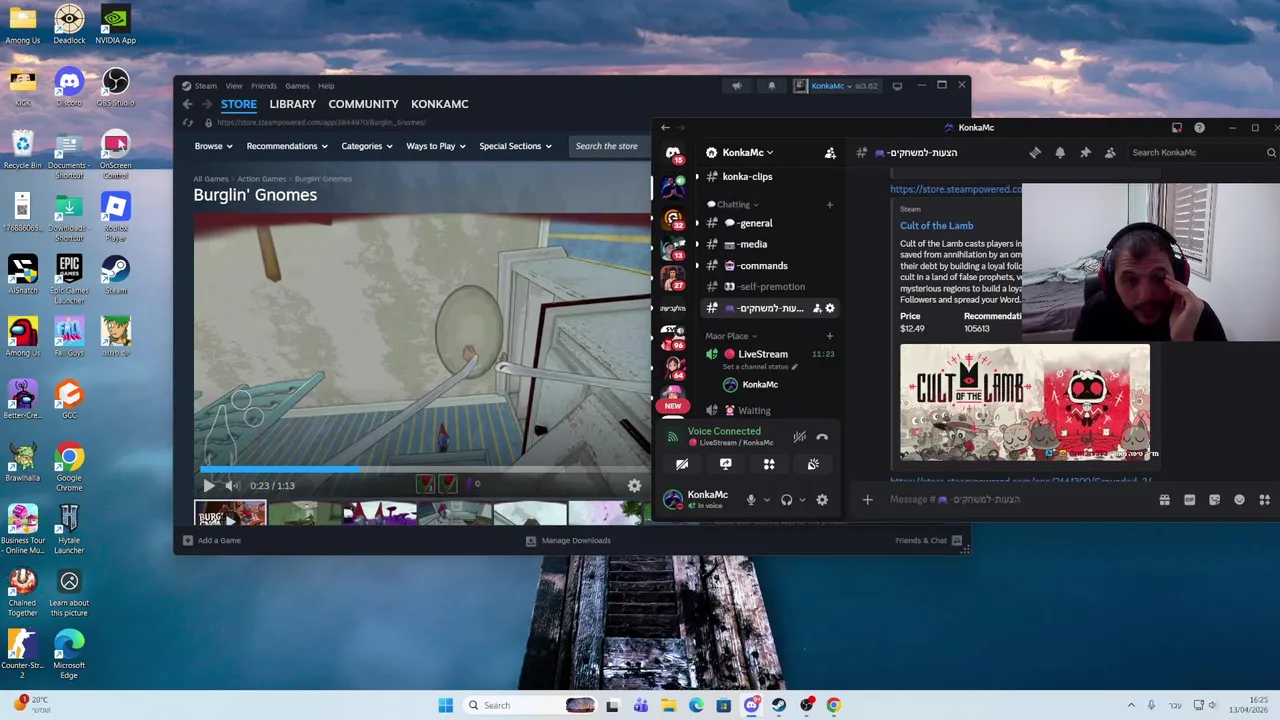The height and width of the screenshot is (720, 1280).
Task: Open the Steam COMMUNITY tab
Action: tap(363, 104)
